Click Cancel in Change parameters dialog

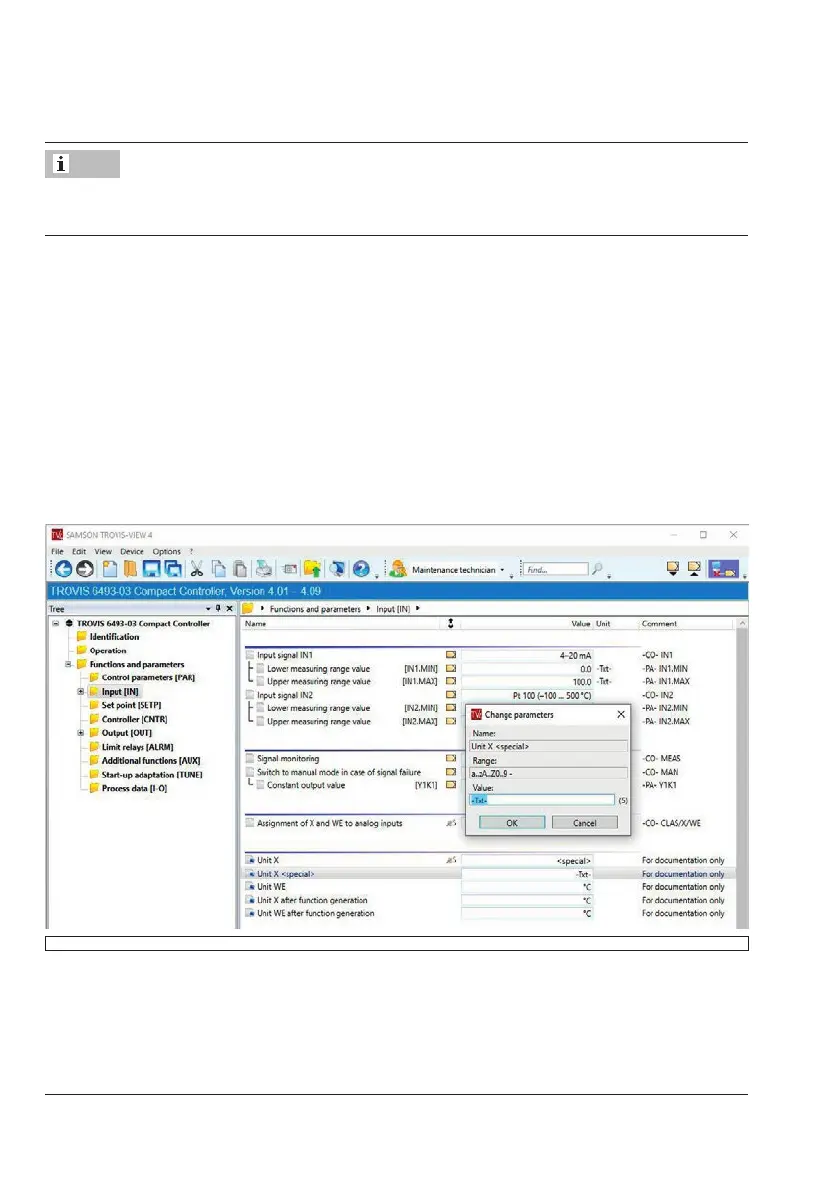[x=585, y=823]
